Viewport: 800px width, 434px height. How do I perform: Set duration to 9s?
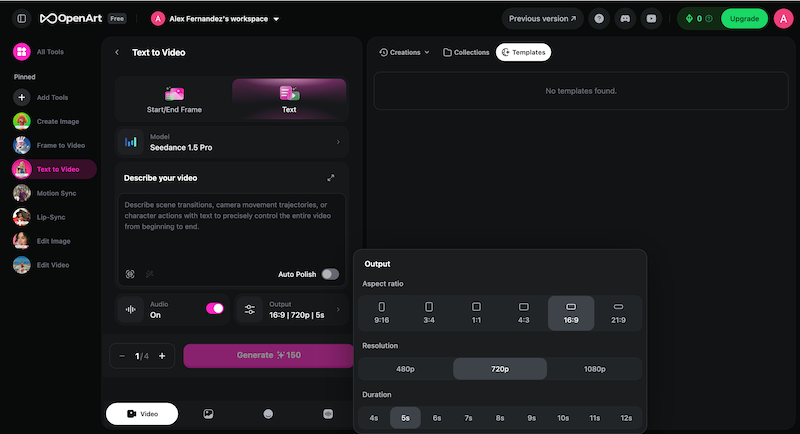pos(532,418)
